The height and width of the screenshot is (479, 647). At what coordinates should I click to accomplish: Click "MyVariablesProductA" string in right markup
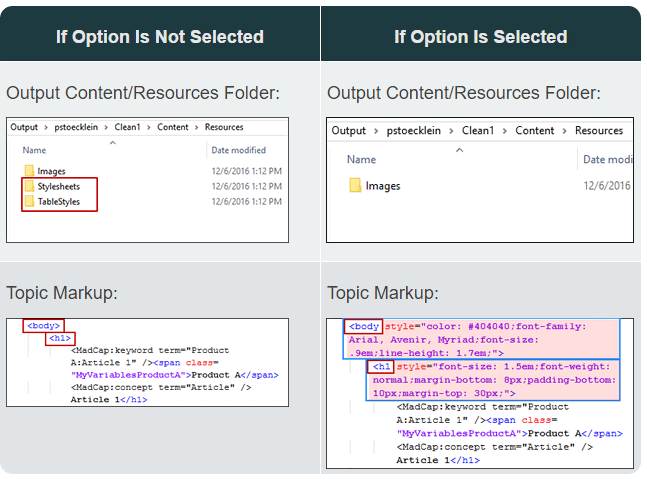tap(459, 434)
